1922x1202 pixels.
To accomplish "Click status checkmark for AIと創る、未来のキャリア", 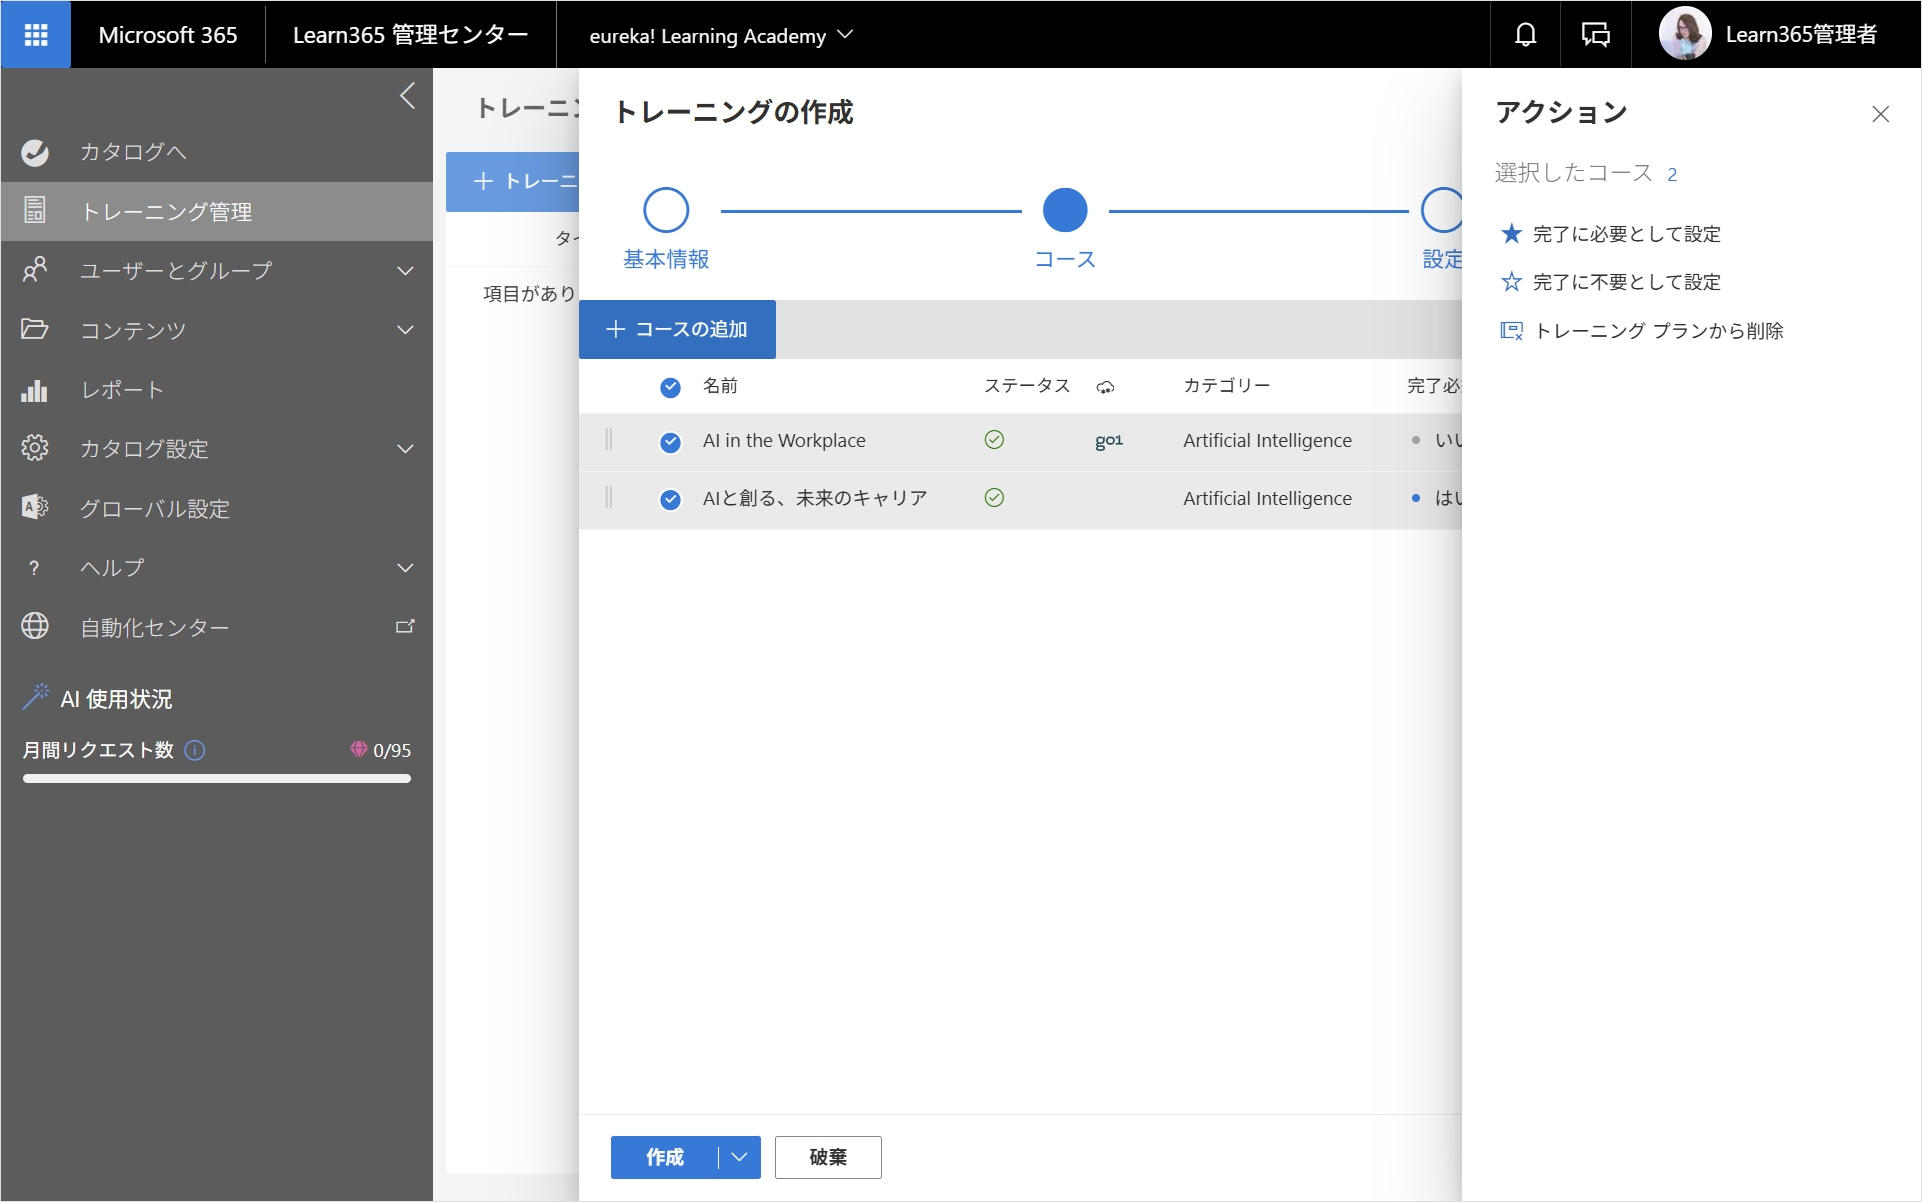I will pos(994,498).
